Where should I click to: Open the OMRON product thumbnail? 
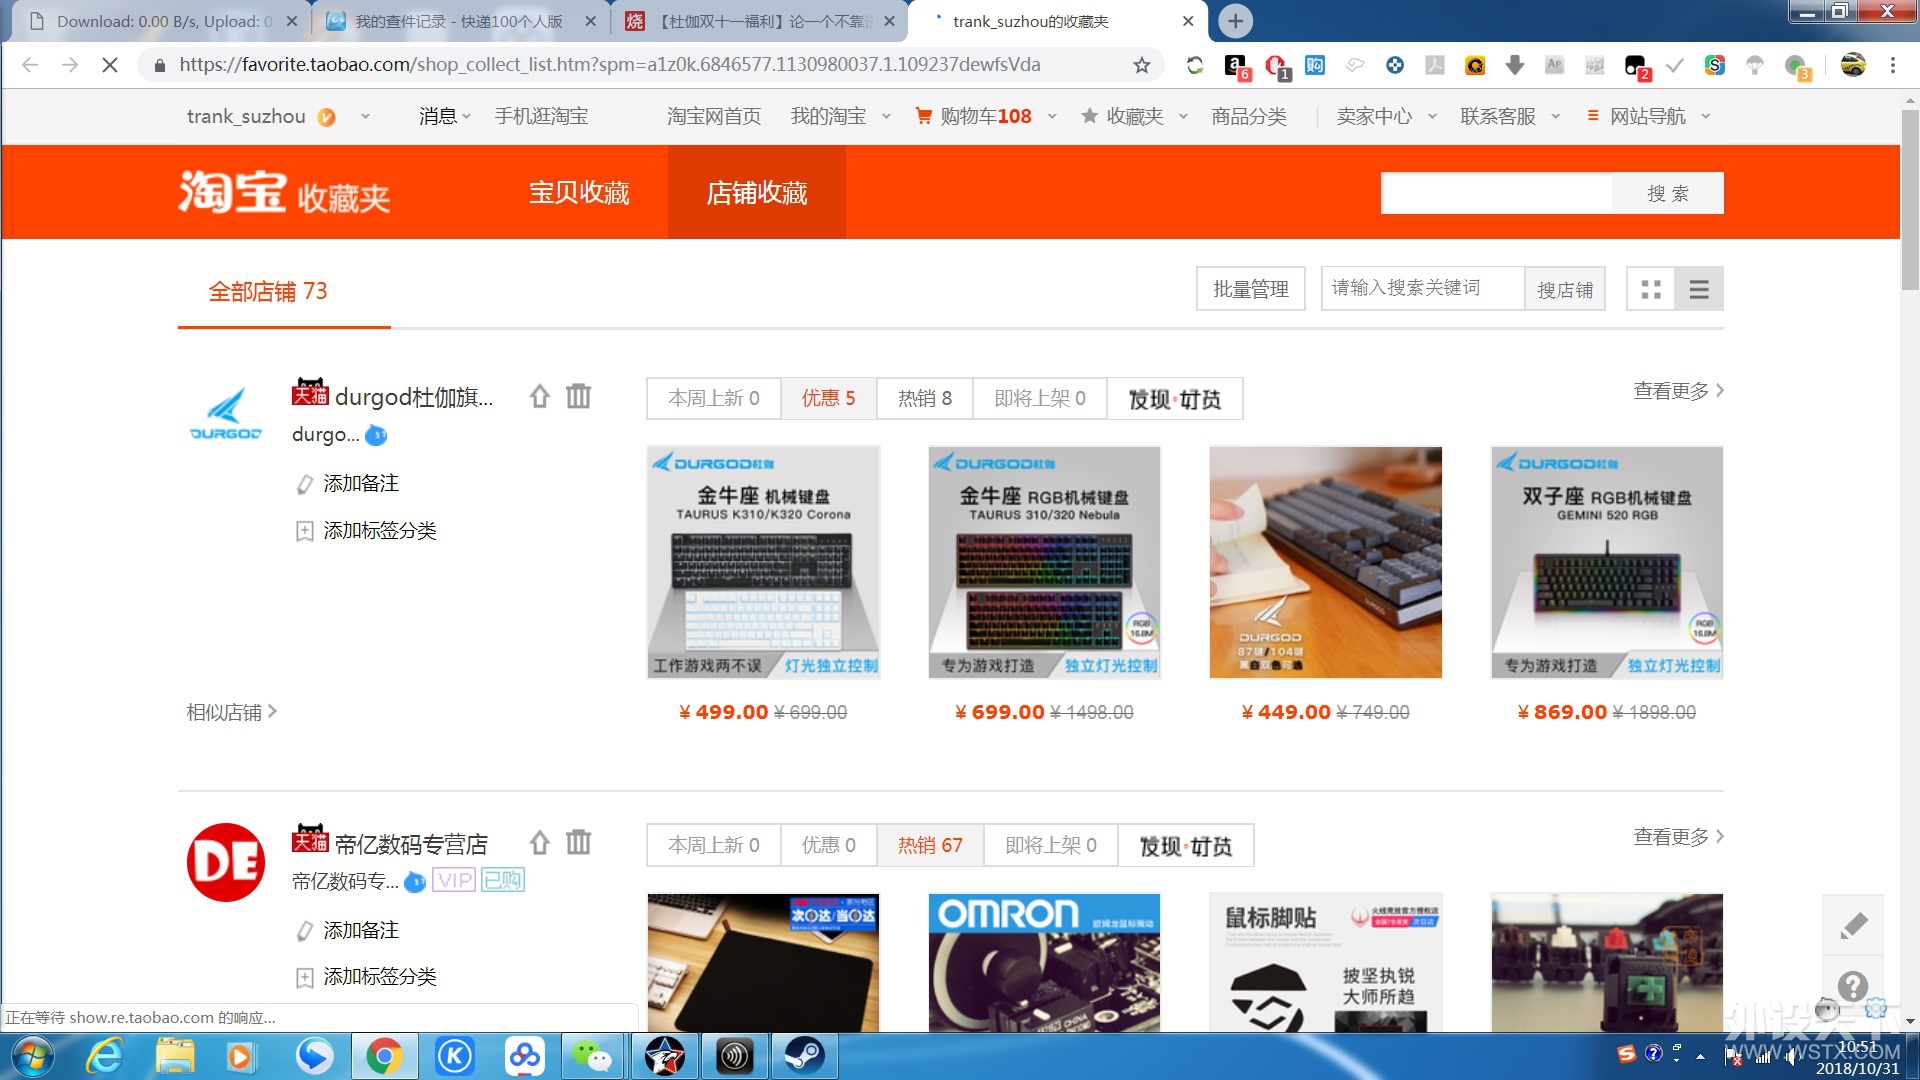(1044, 962)
